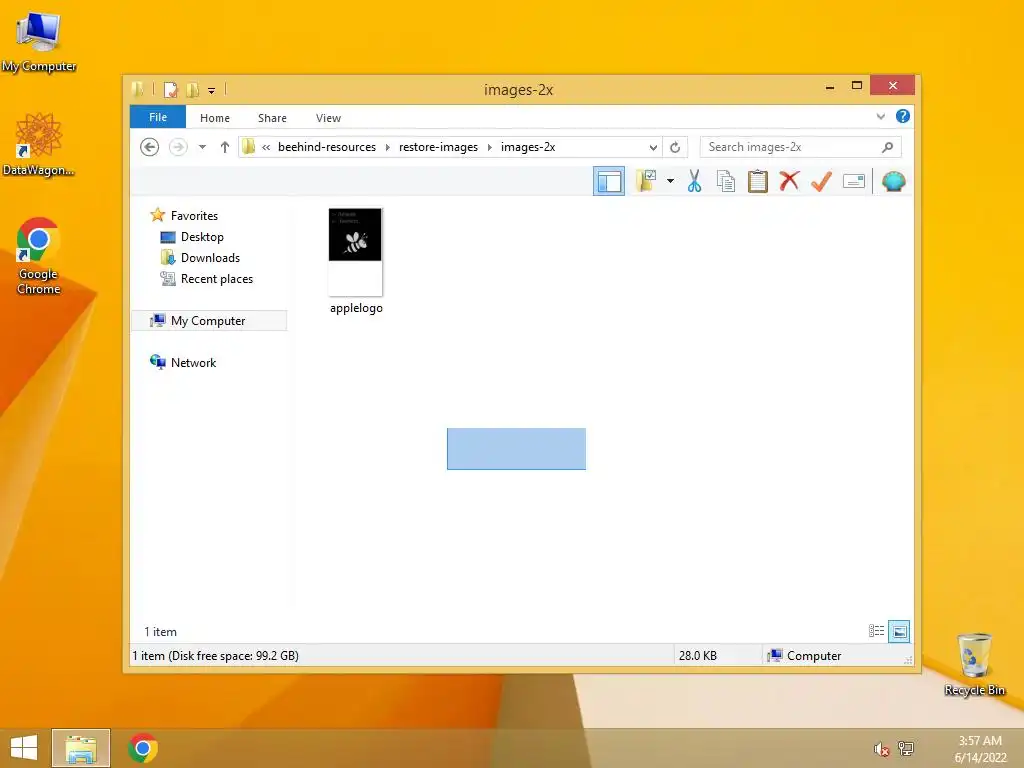Open chevron after restore-images in path
The width and height of the screenshot is (1024, 768).
489,147
